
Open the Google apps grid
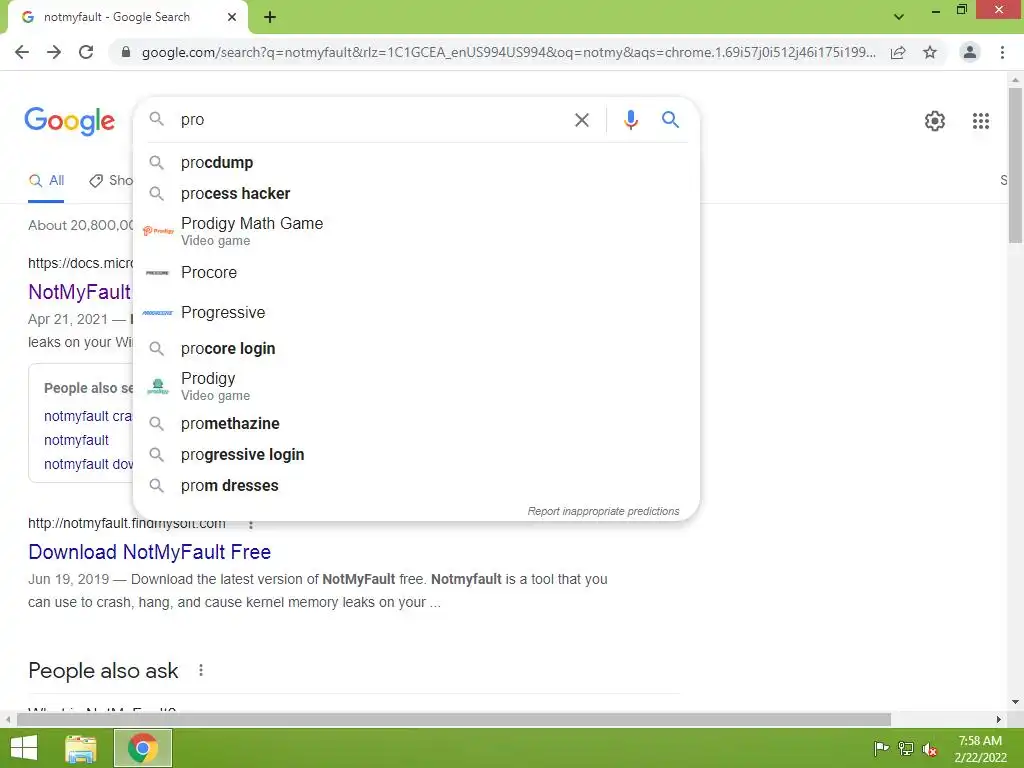[x=980, y=121]
